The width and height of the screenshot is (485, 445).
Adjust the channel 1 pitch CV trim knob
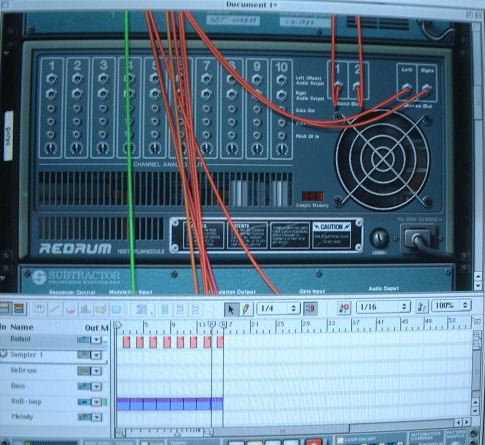(x=51, y=148)
